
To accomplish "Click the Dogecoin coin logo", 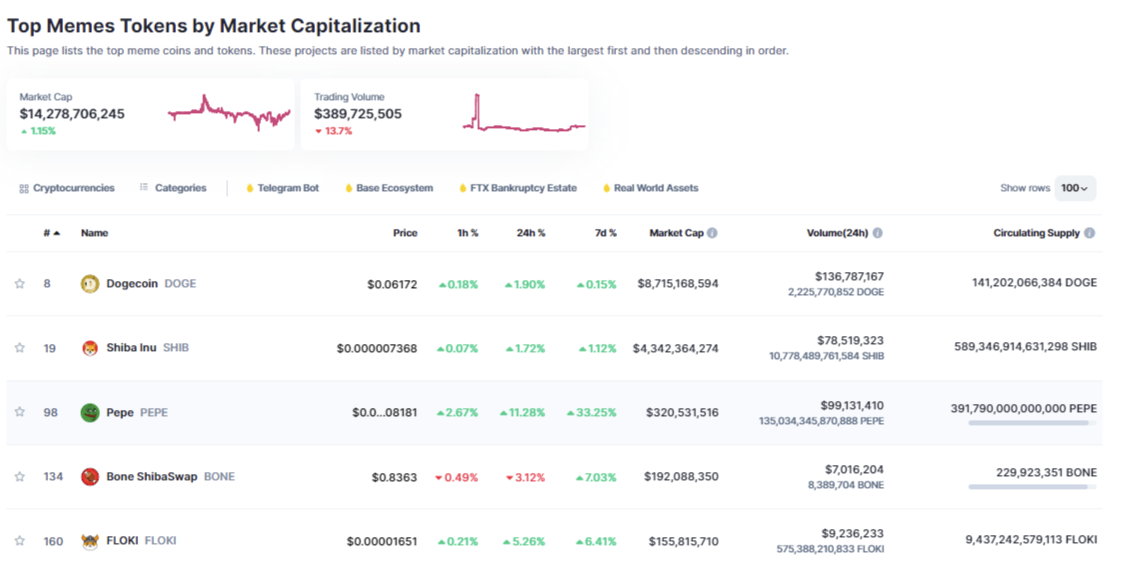I will 90,283.
